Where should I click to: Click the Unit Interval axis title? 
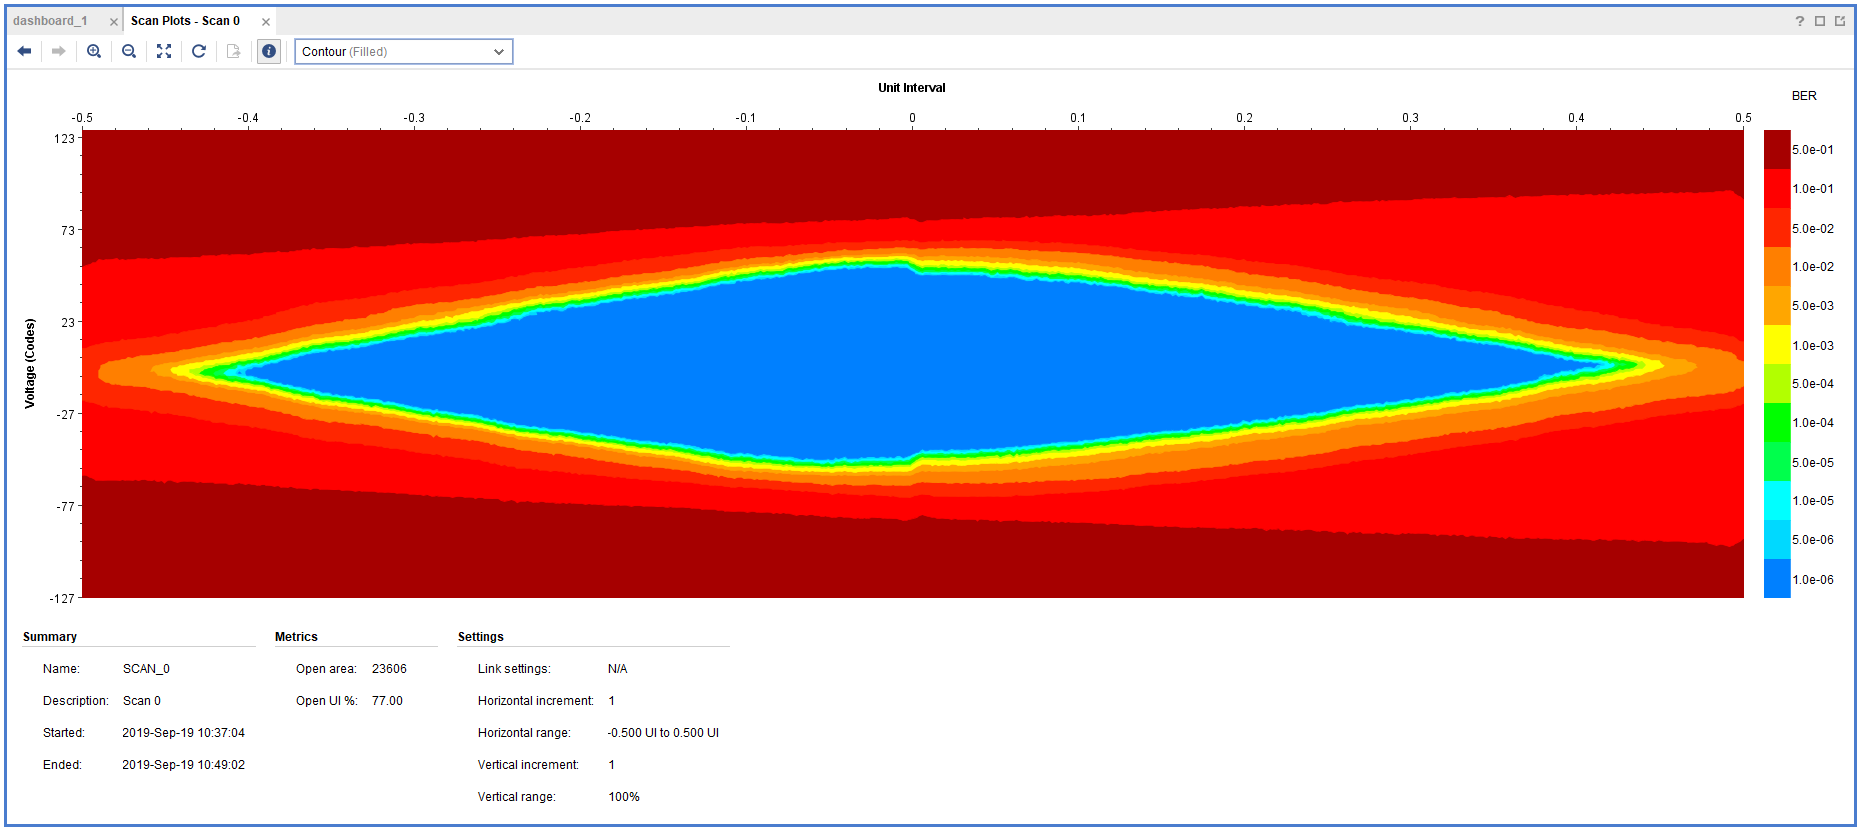coord(912,88)
